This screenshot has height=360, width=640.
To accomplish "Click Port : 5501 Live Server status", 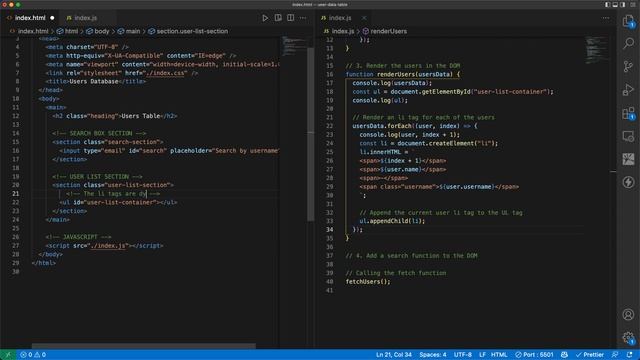I will 534,355.
